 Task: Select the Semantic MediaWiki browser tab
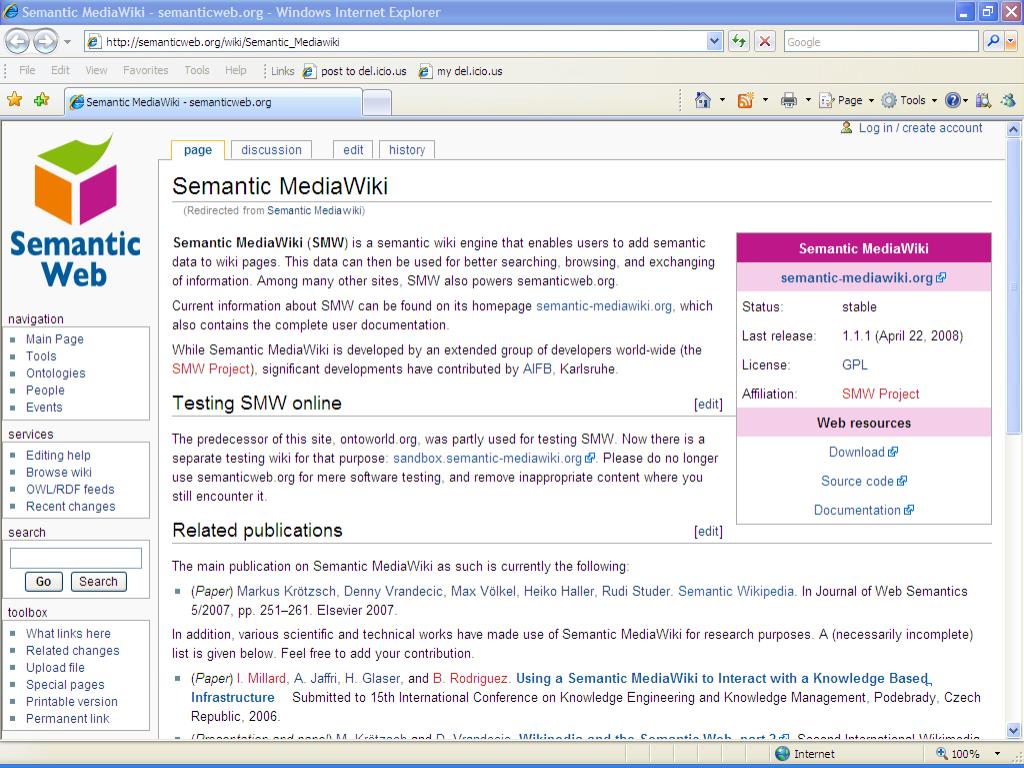213,103
